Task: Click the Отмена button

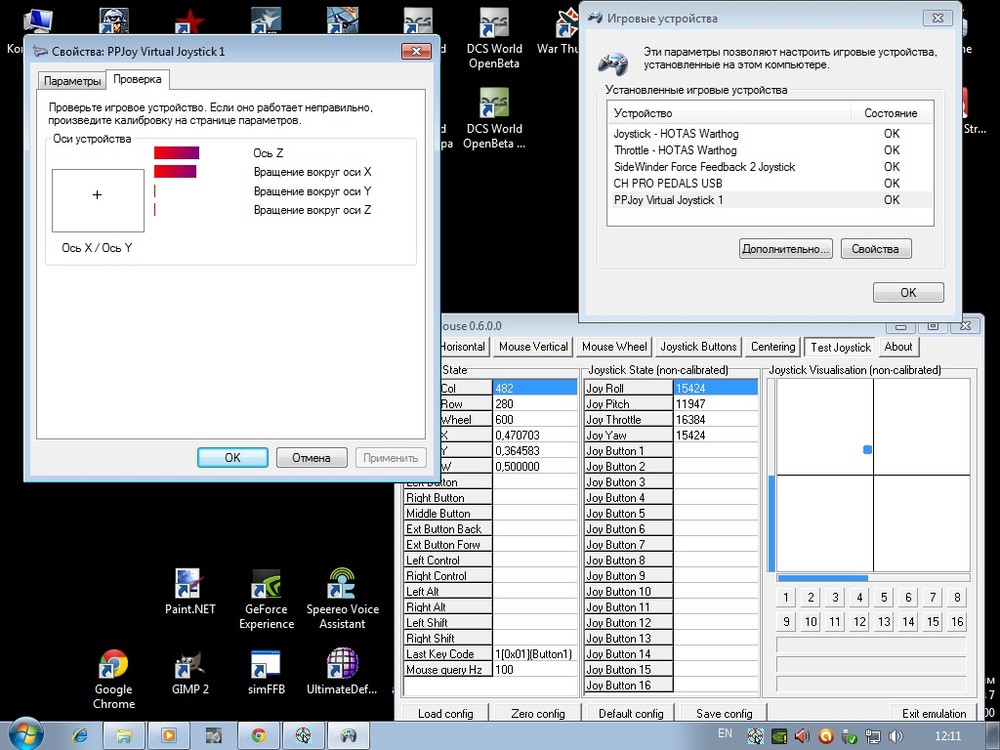Action: (311, 457)
